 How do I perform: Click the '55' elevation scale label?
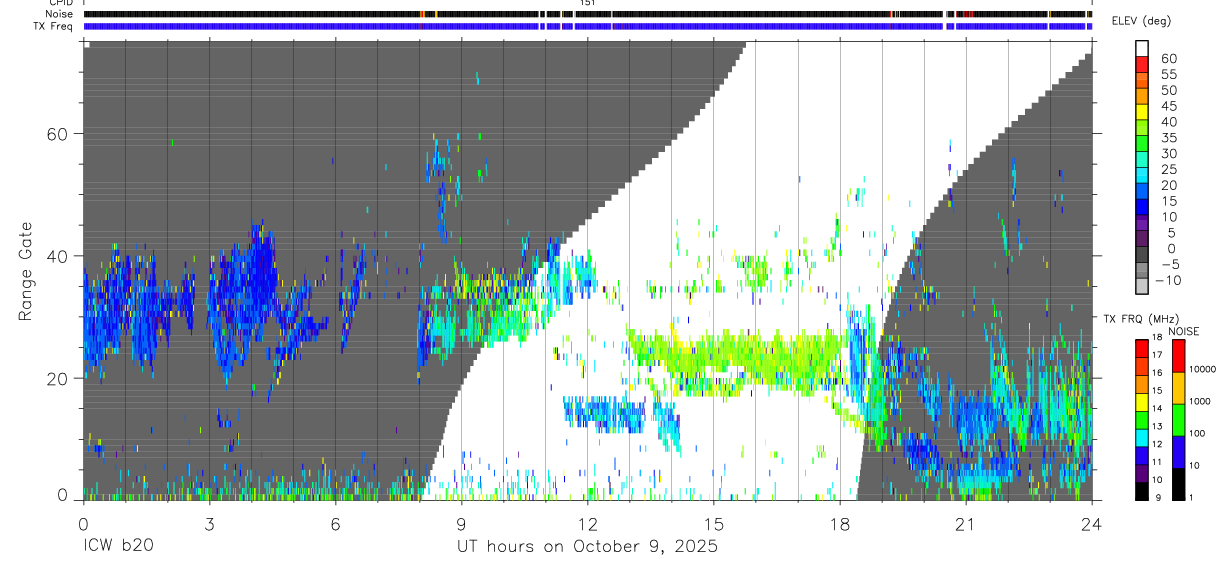point(1168,74)
